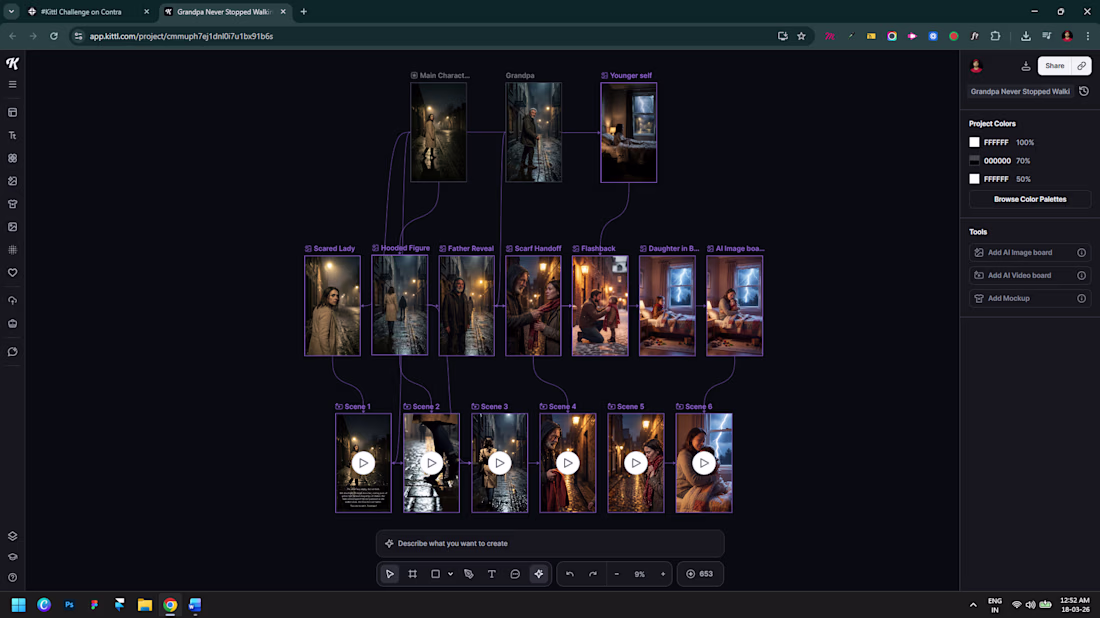Open the shape tool dropdown arrow
This screenshot has width=1100, height=618.
451,574
